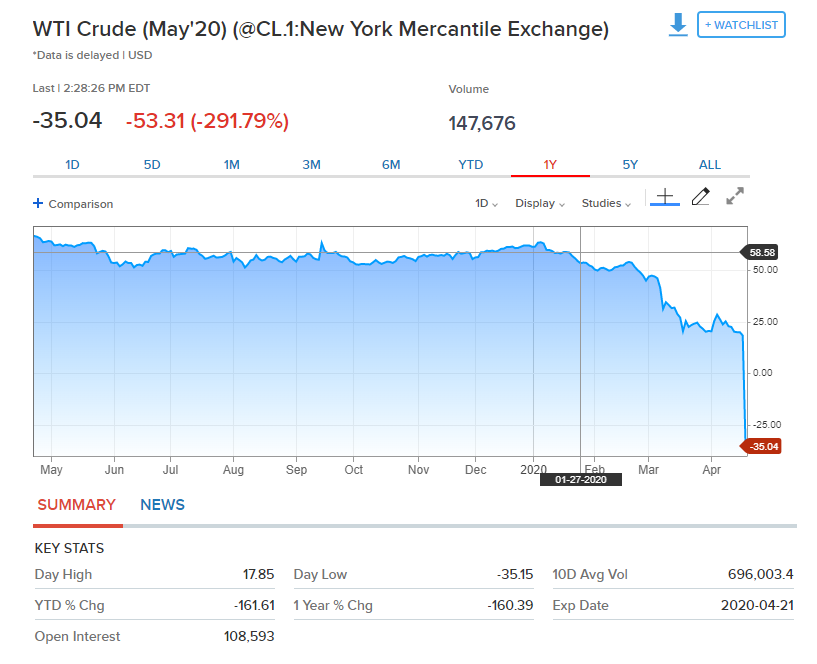Click the plus icon beside Comparison
The width and height of the screenshot is (817, 664).
tap(38, 203)
